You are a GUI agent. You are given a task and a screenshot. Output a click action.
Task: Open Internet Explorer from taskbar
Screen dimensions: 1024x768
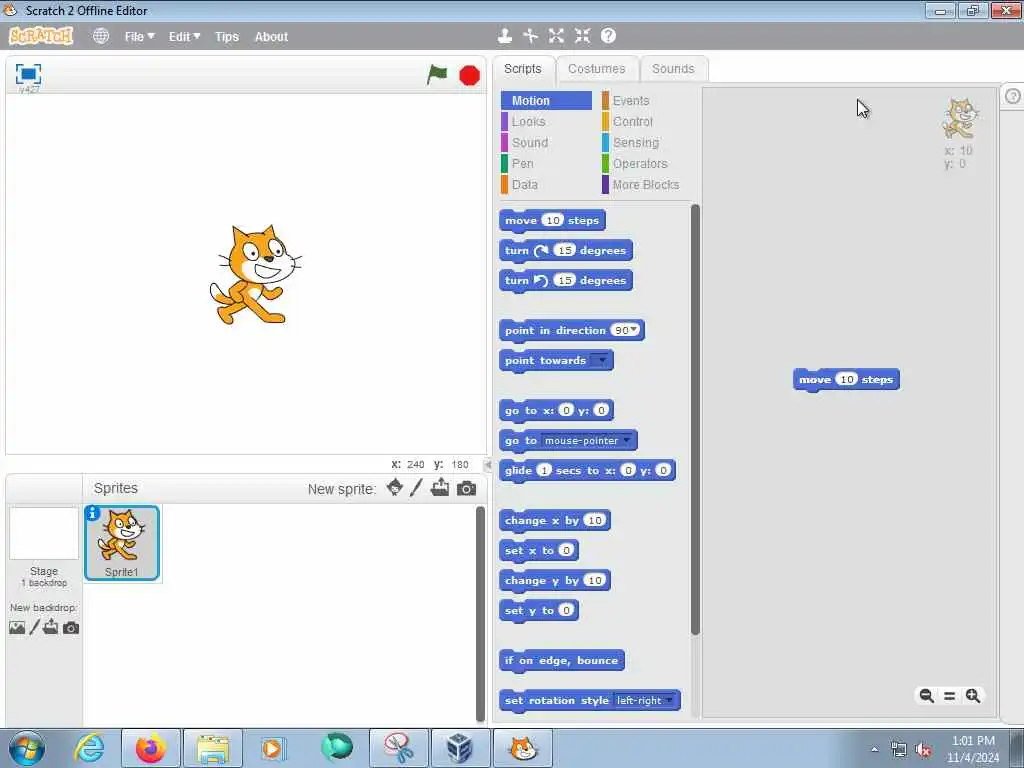[89, 748]
